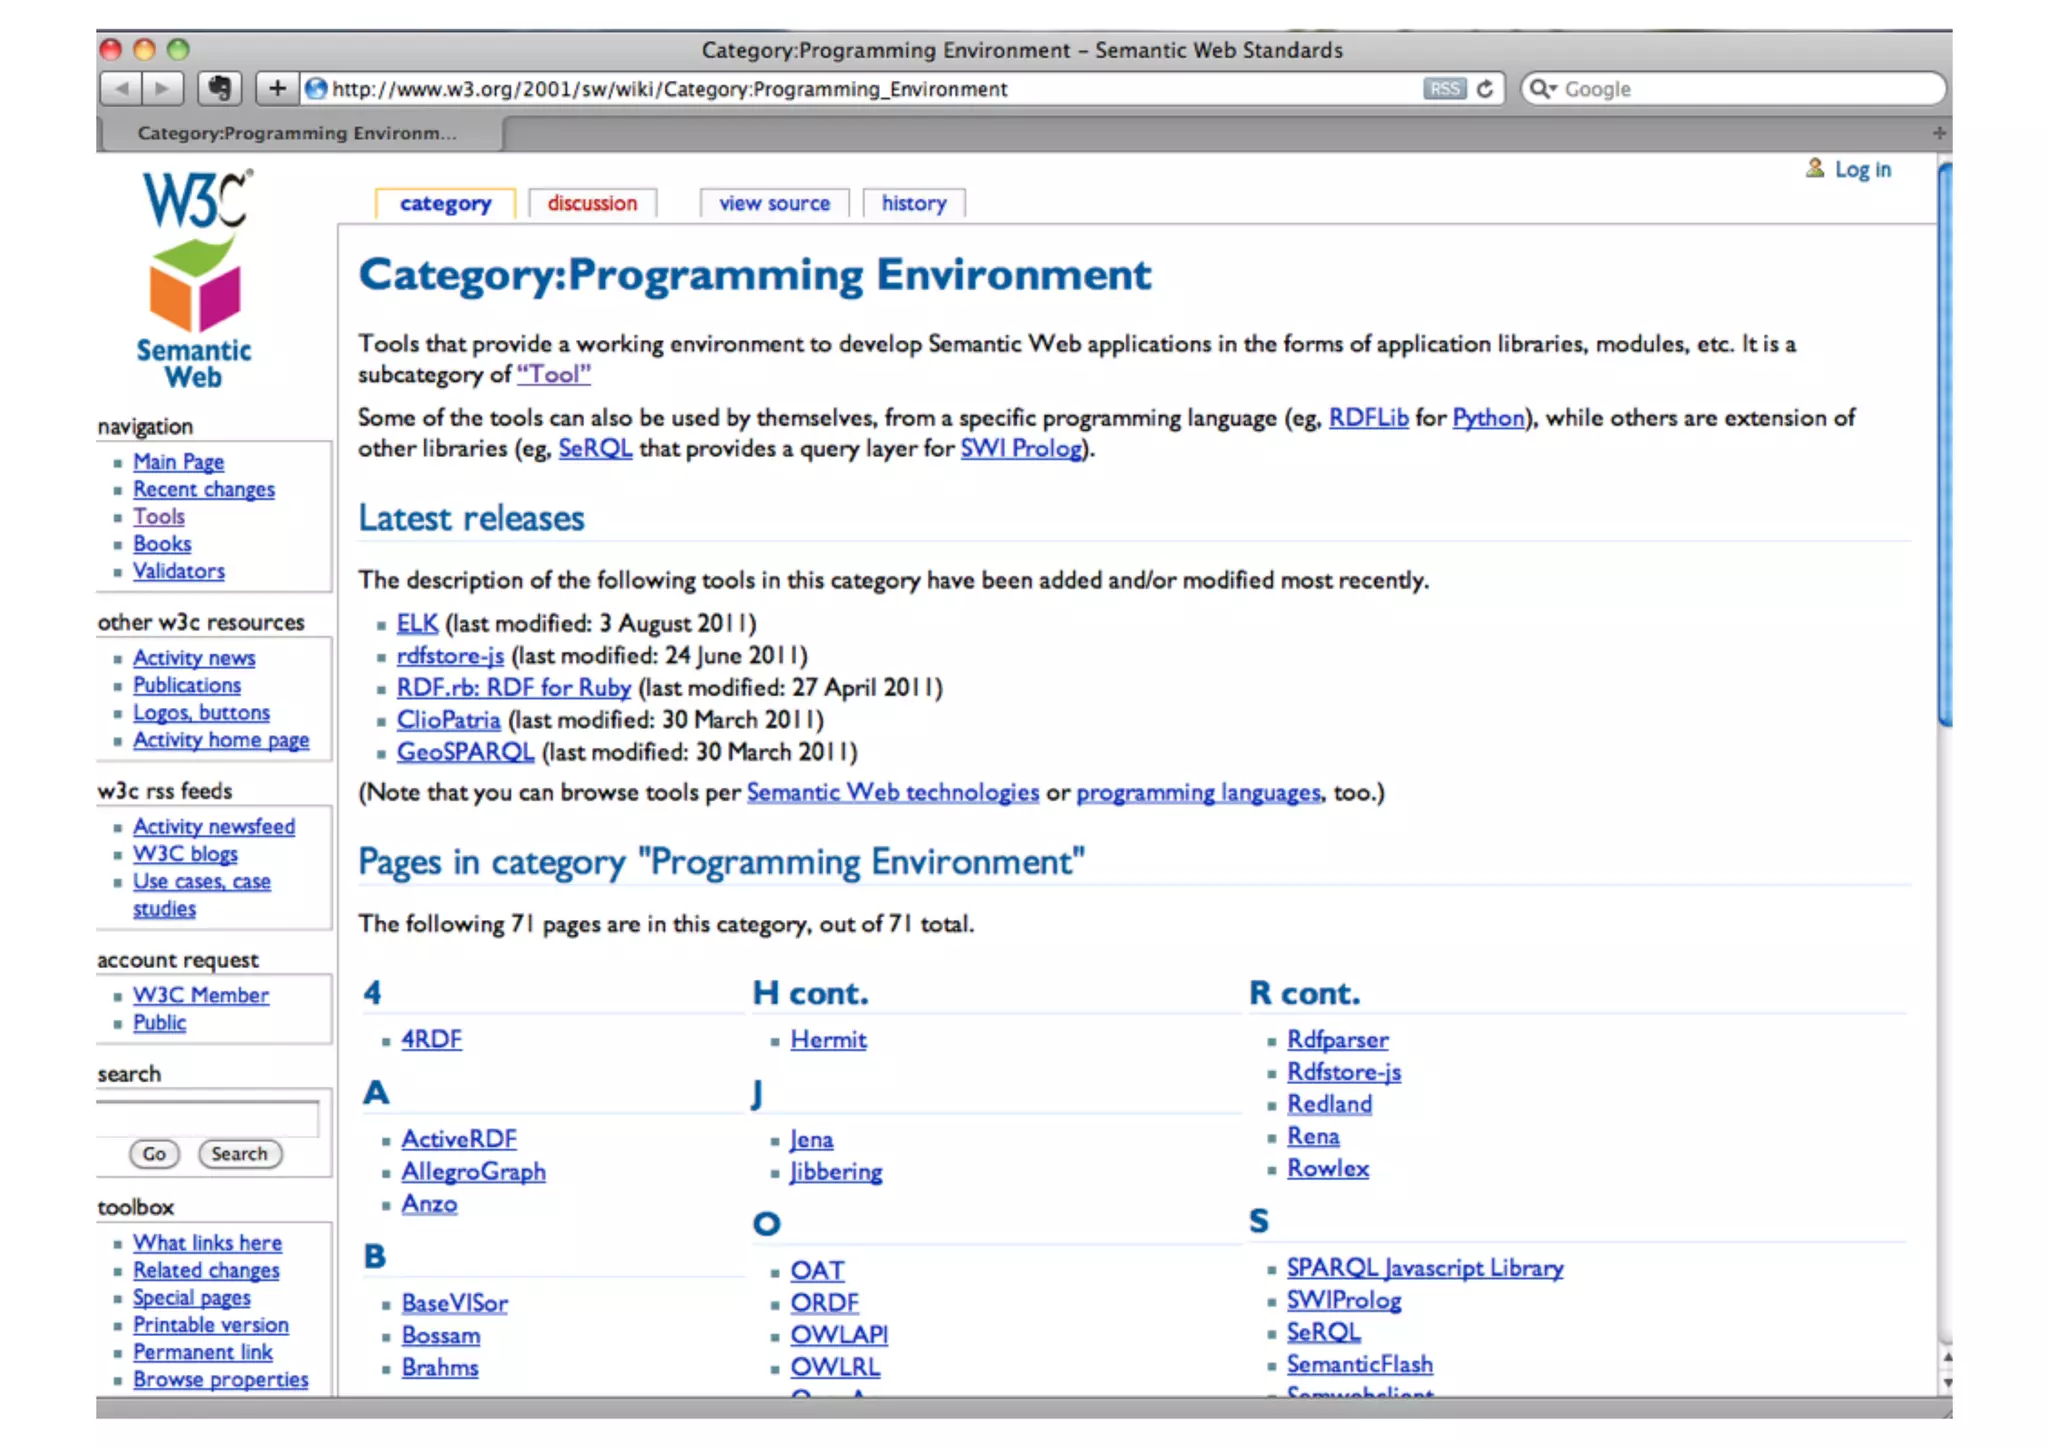
Task: Open the view source tab
Action: click(x=774, y=203)
